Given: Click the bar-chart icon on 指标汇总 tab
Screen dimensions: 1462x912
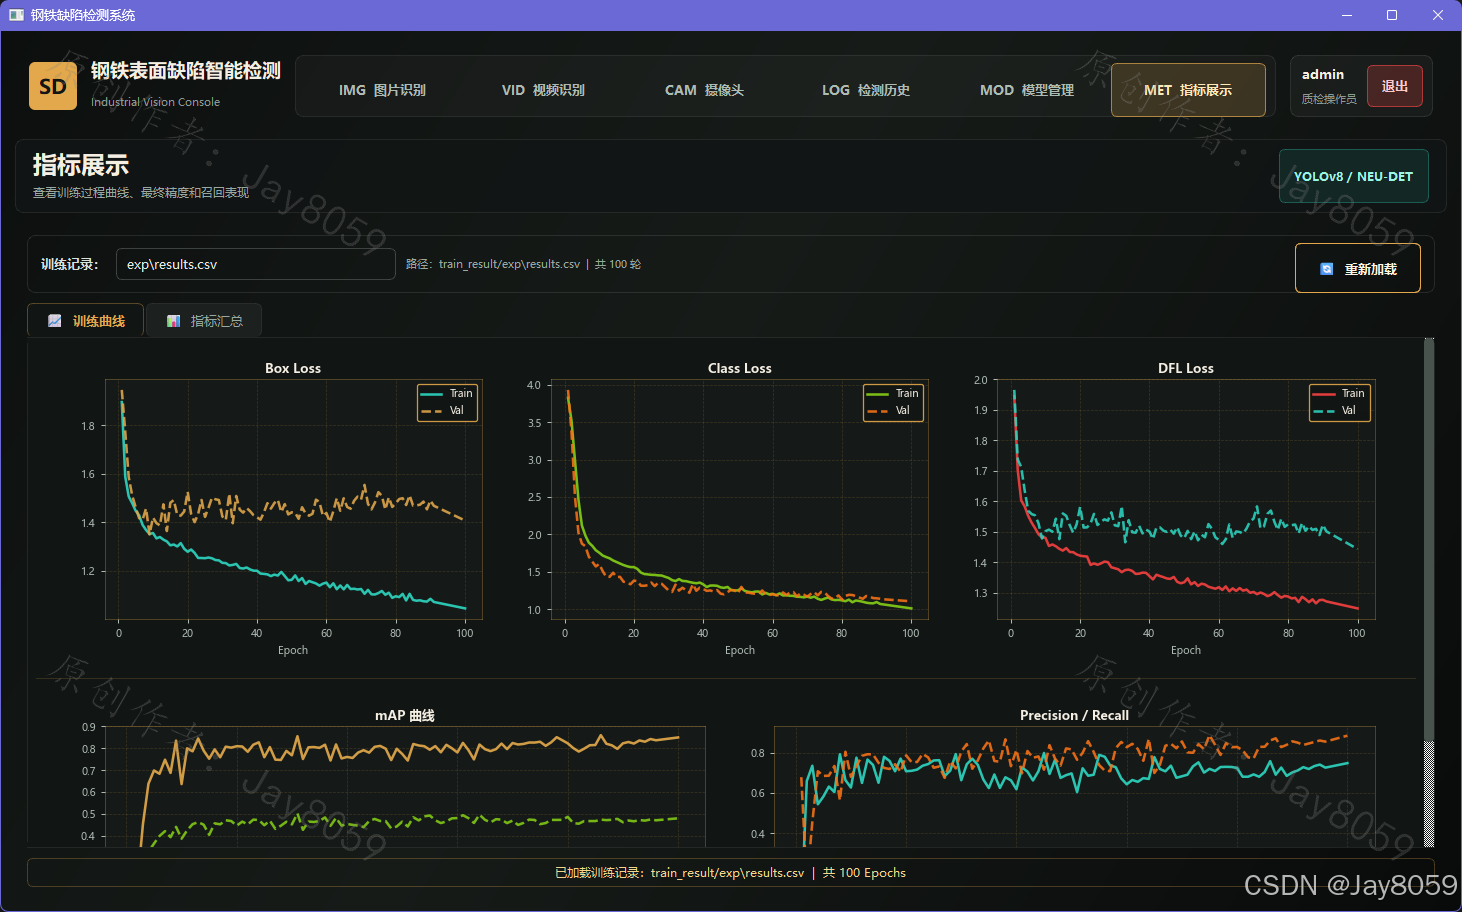Looking at the screenshot, I should click(x=173, y=321).
